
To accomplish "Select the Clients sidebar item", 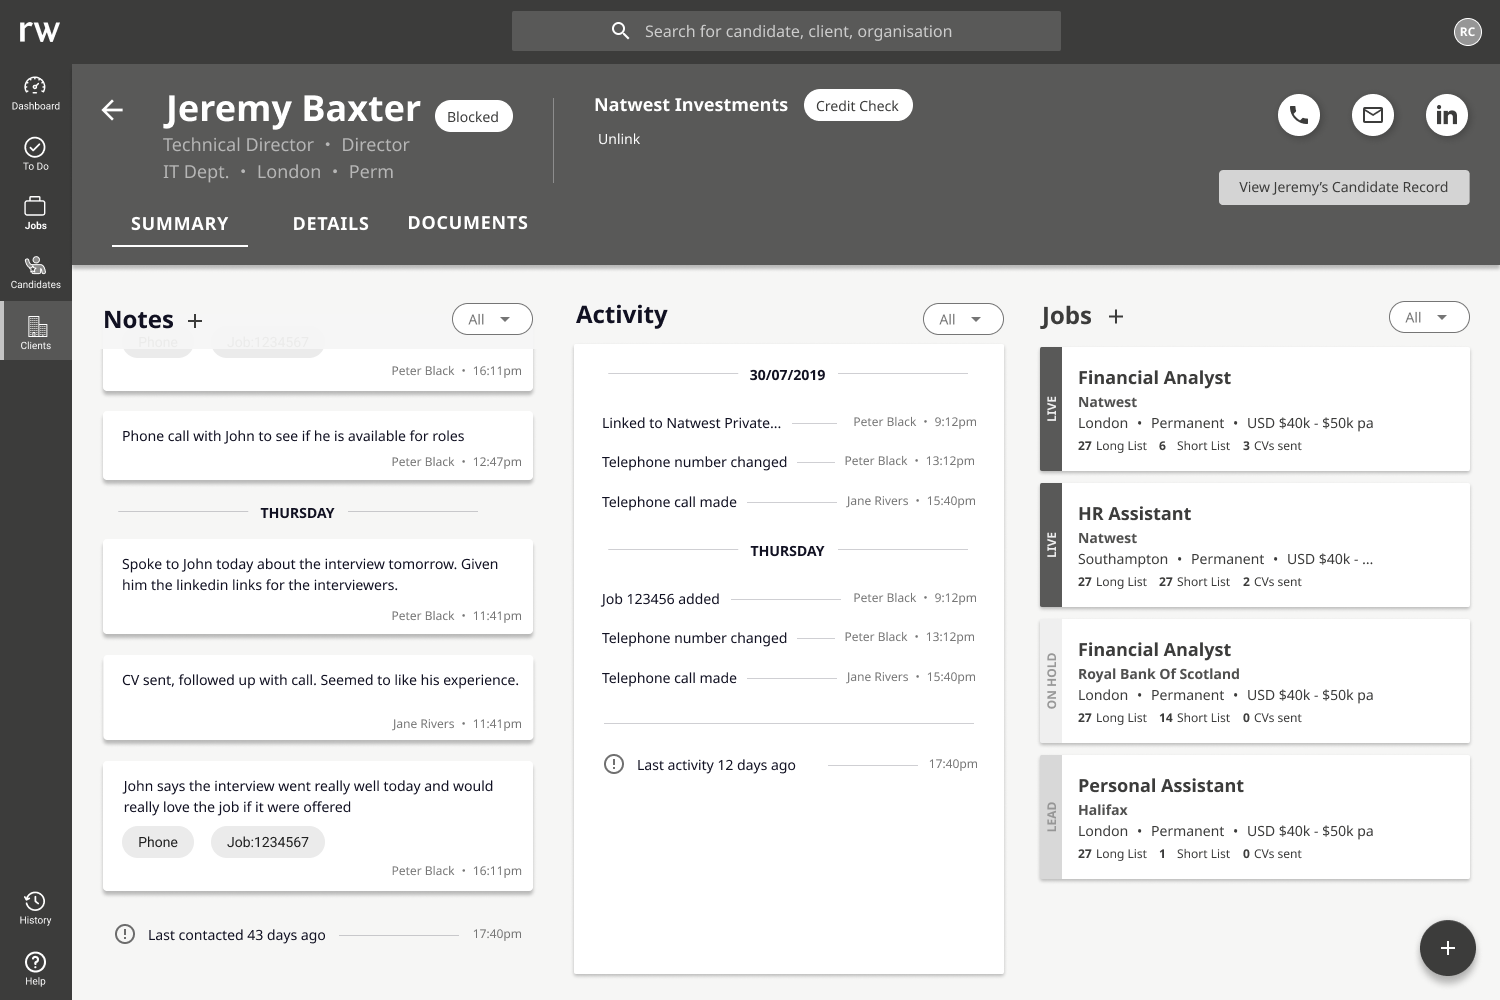I will (x=35, y=332).
